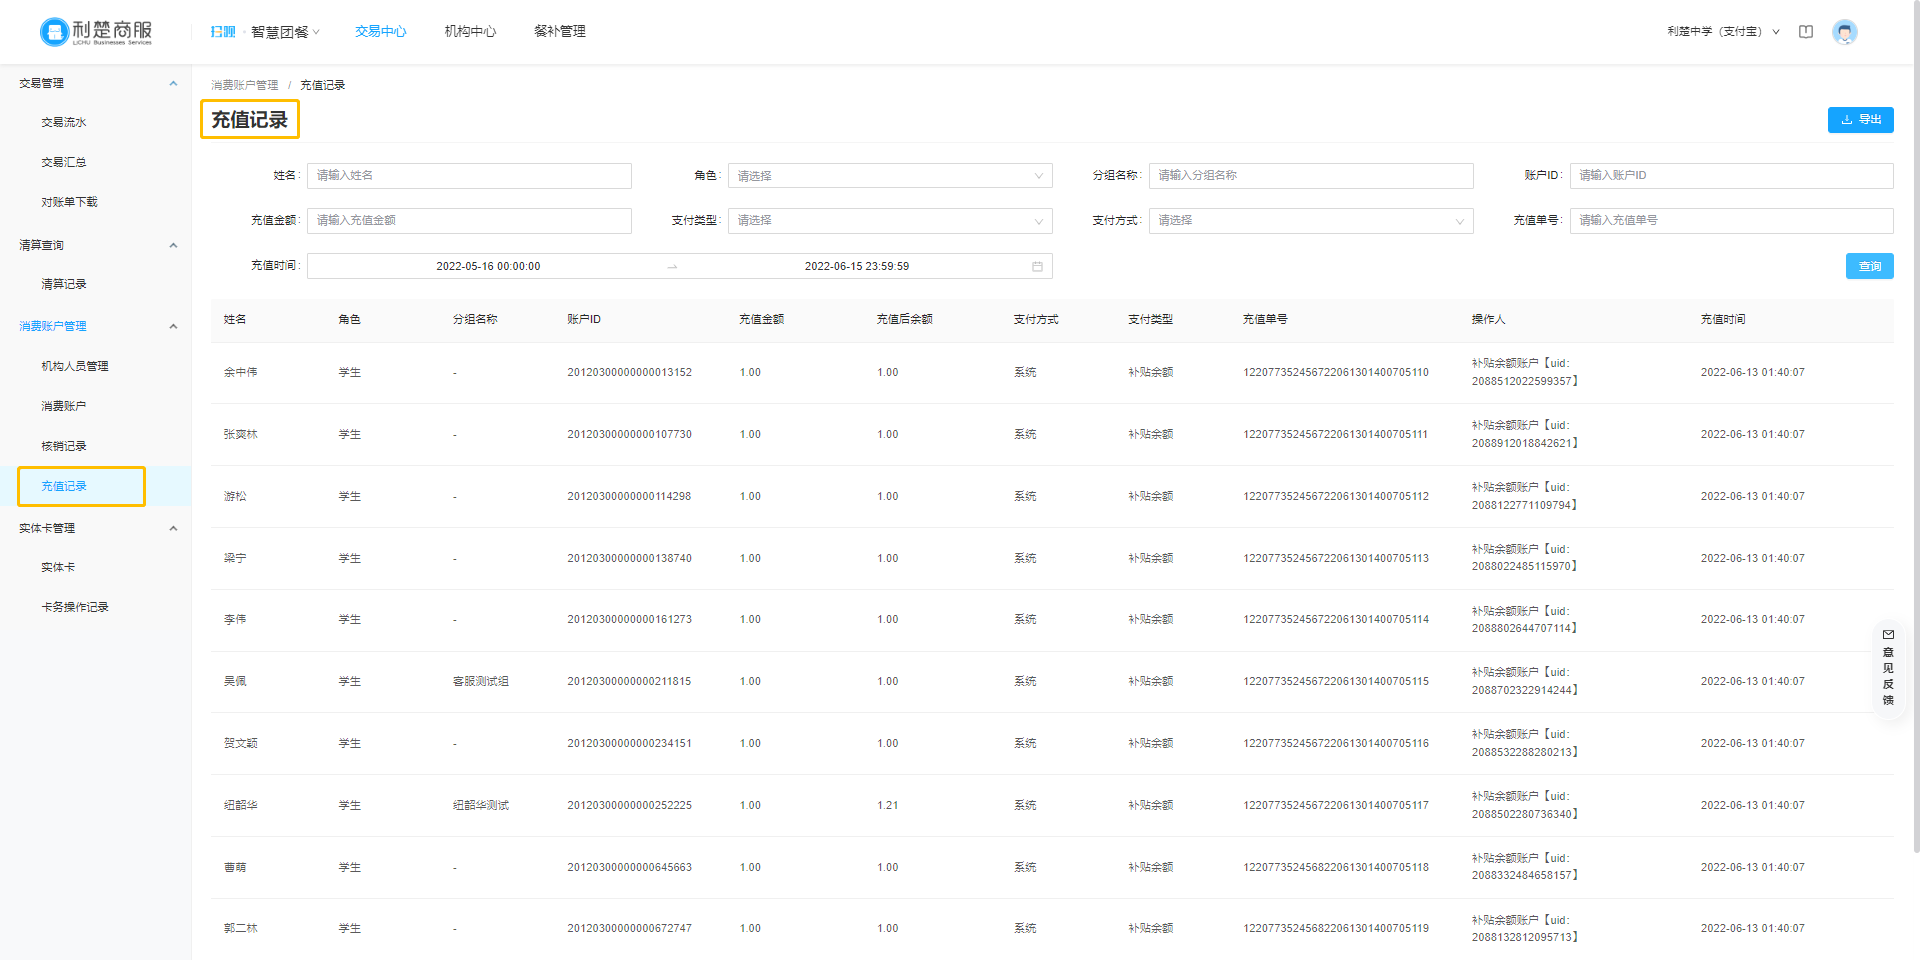Open the 利楚中学（支付宝）organization dropdown

(x=1723, y=32)
